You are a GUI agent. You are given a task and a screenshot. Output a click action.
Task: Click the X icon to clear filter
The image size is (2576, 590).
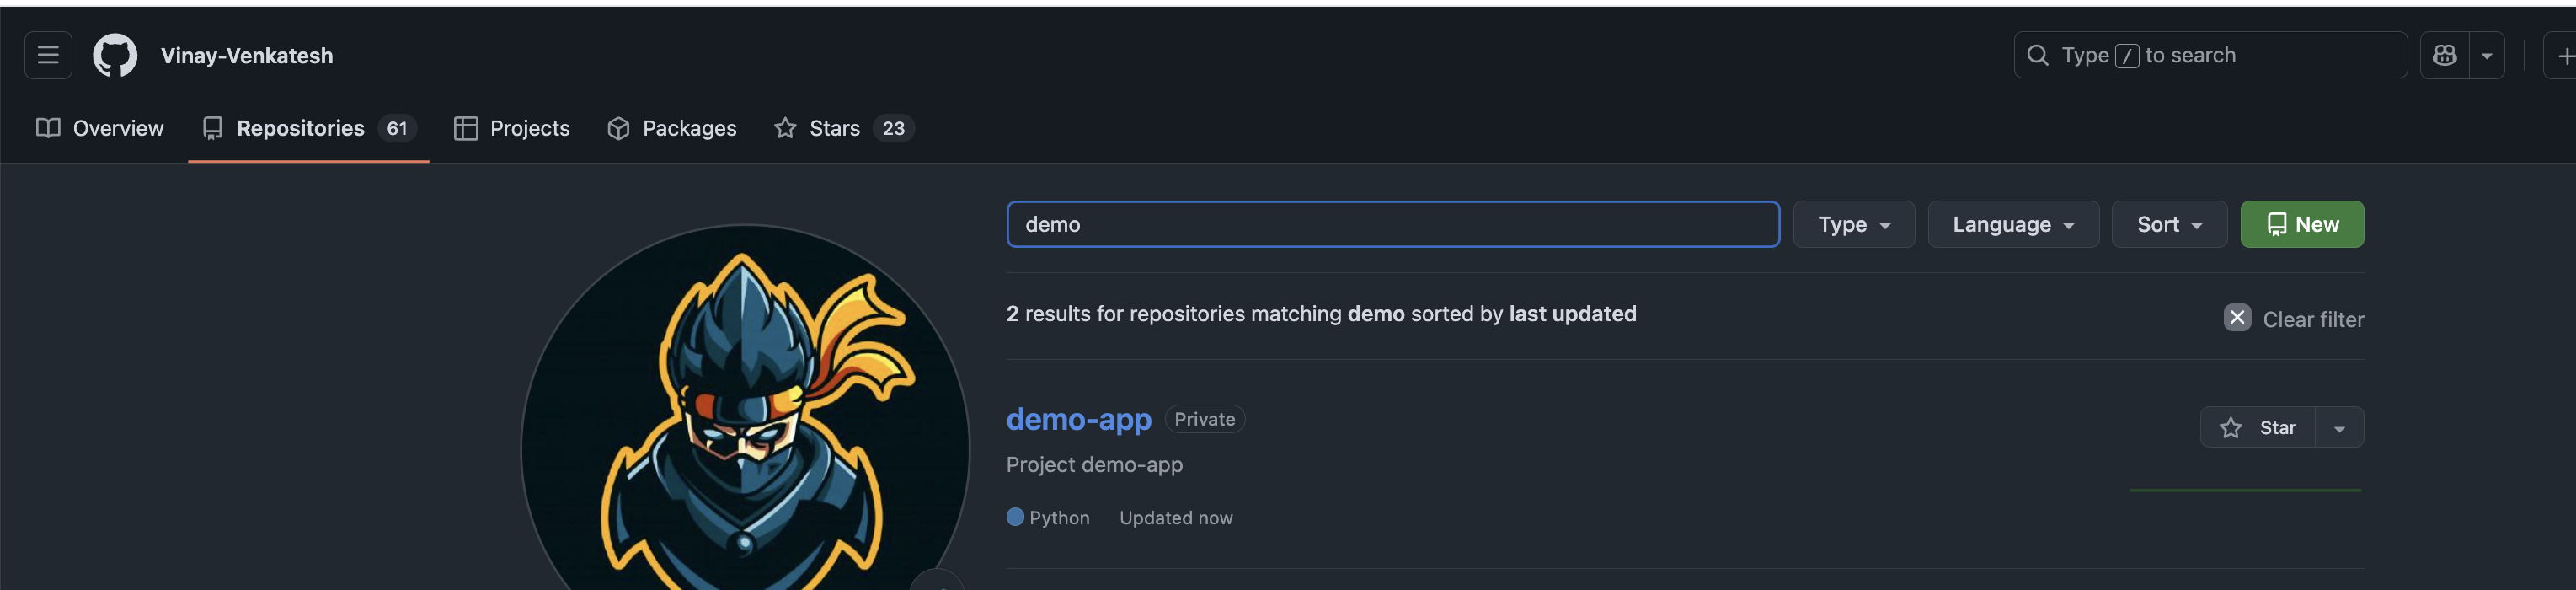point(2237,318)
